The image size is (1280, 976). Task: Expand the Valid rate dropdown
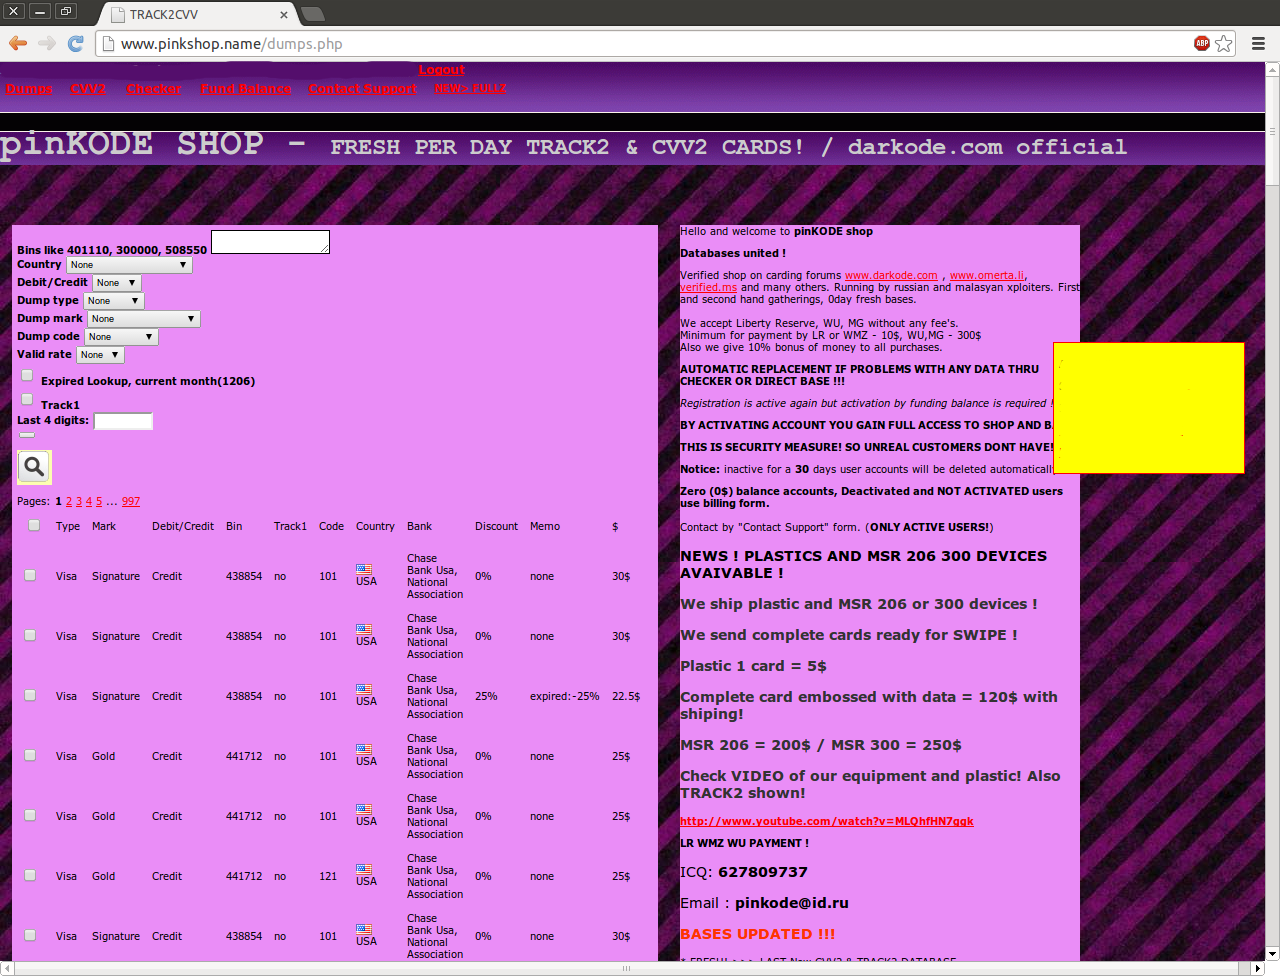100,355
